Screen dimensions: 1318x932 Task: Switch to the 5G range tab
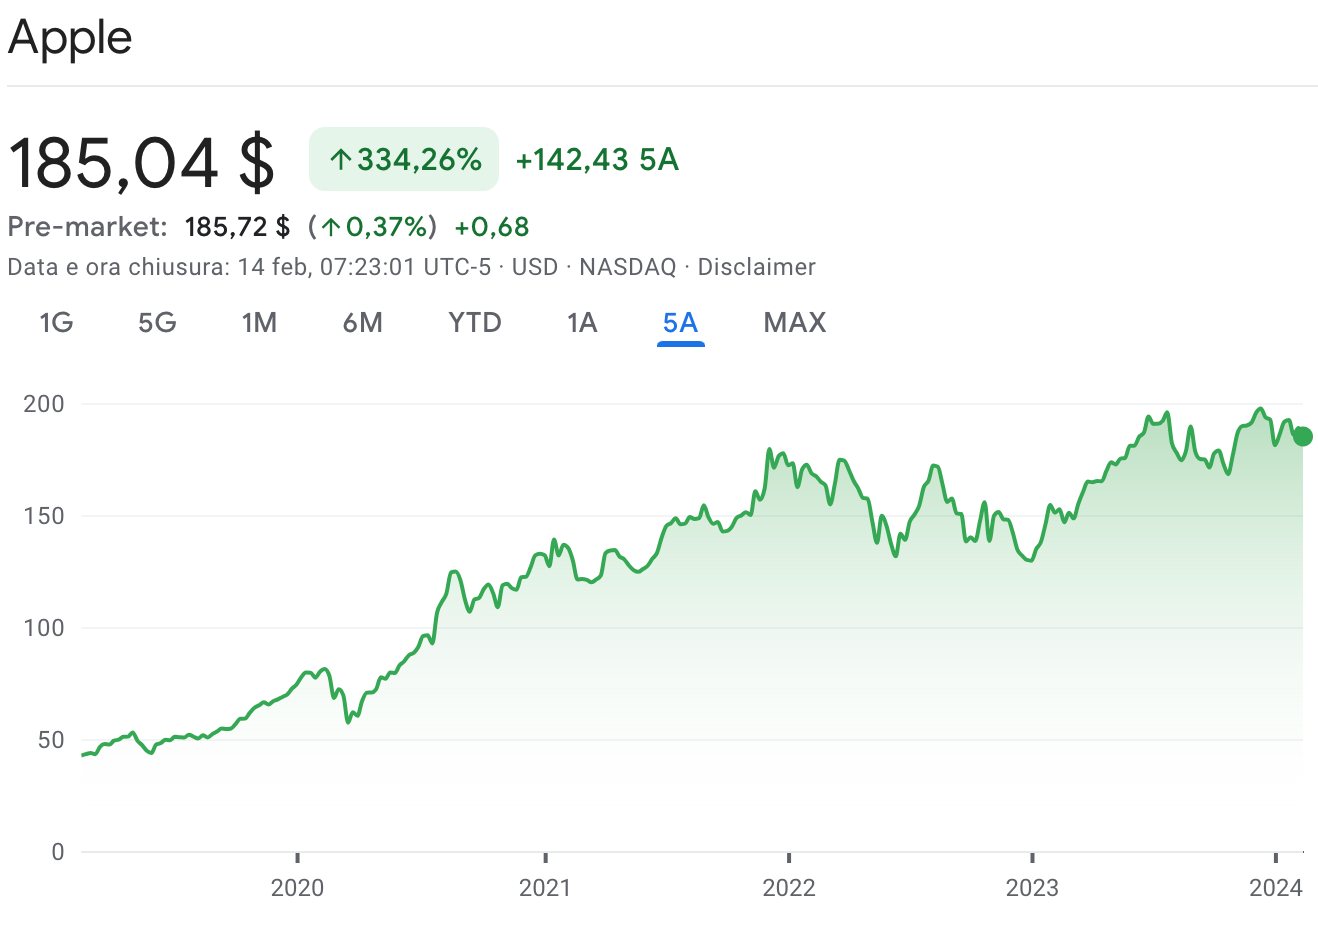(157, 323)
